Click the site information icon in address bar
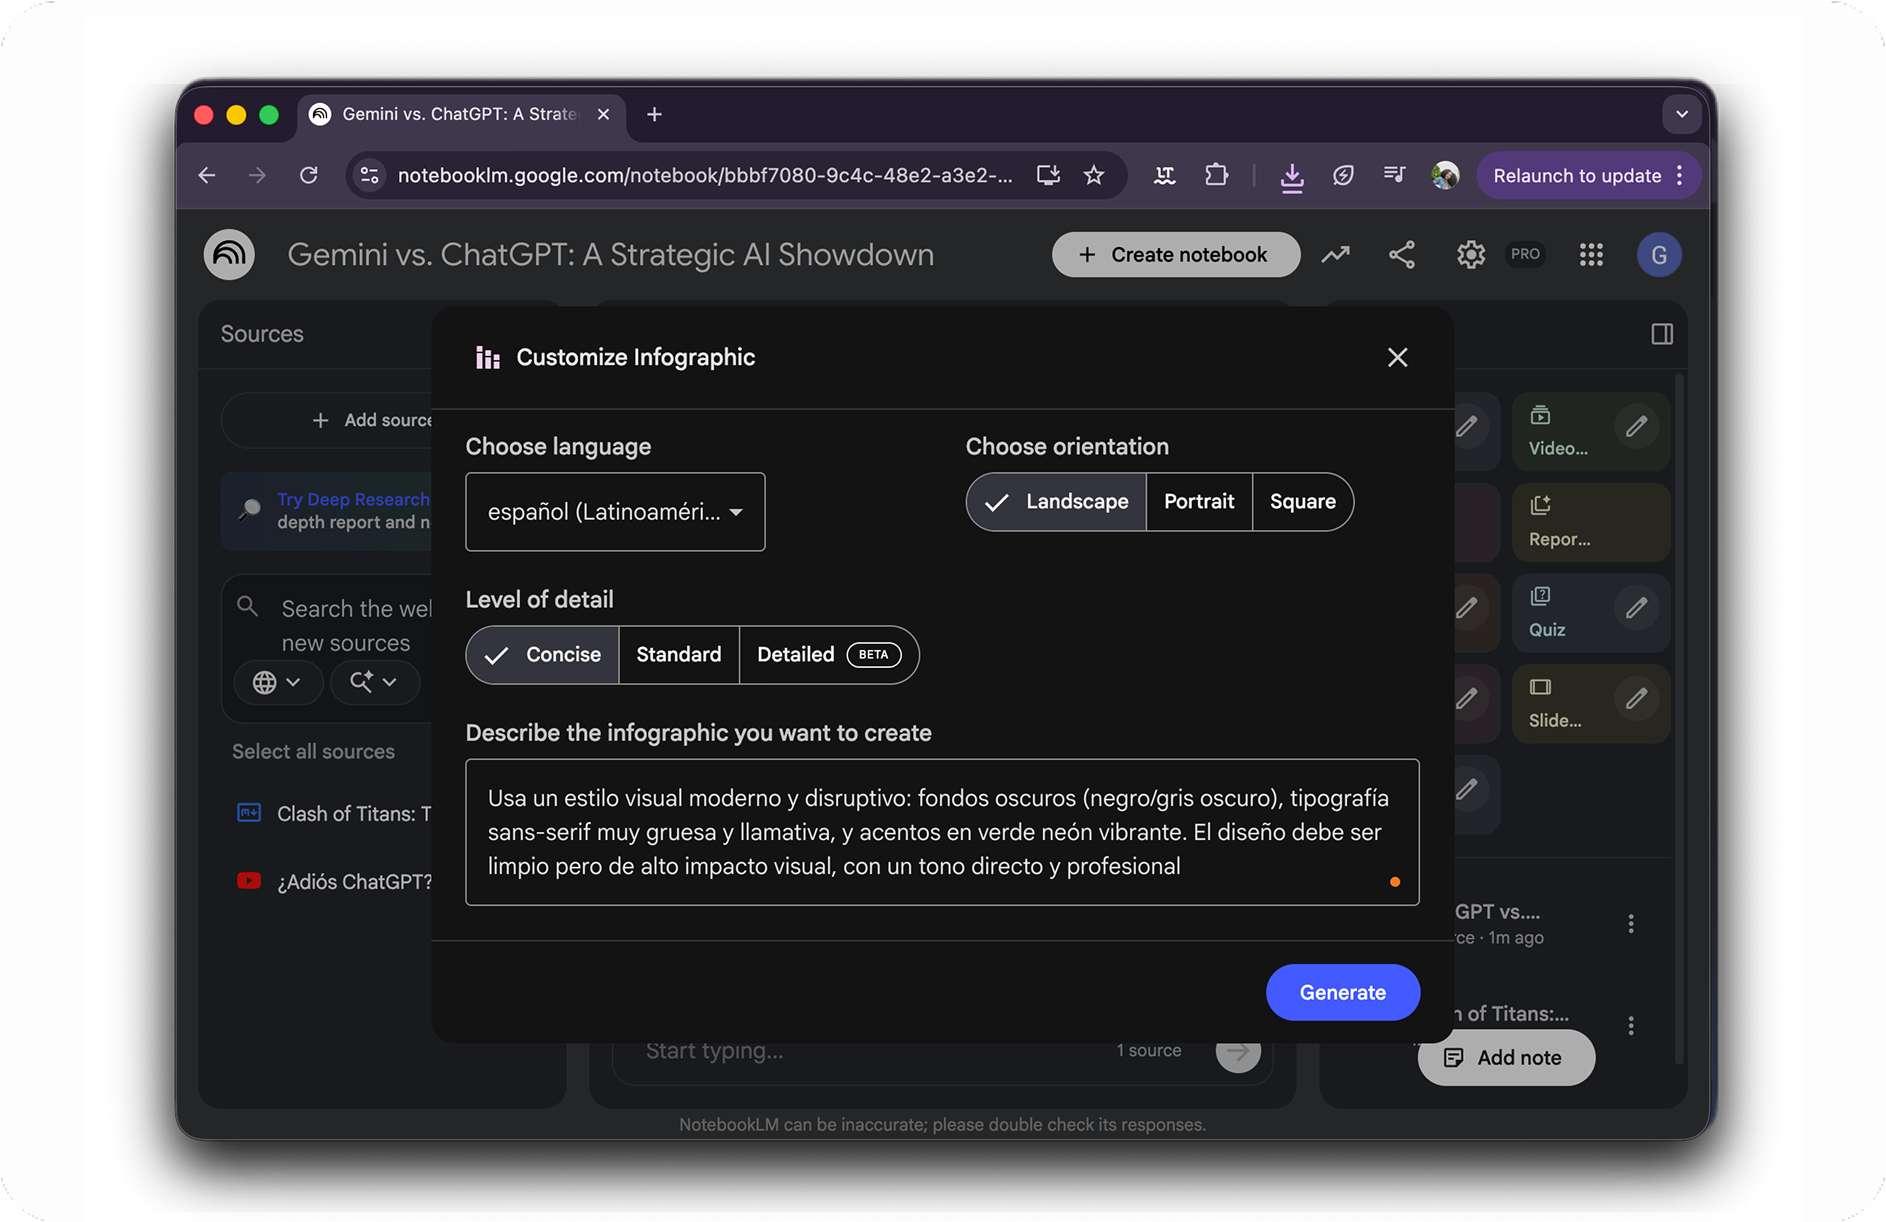1886x1222 pixels. click(x=369, y=176)
